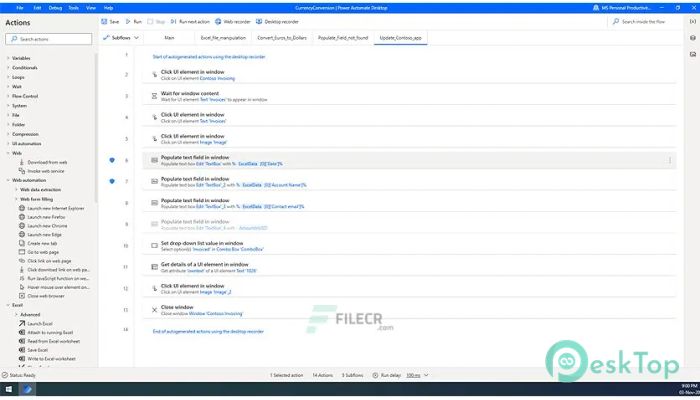This screenshot has width=700, height=400.
Task: Open the Edit menu
Action: pyautogui.click(x=38, y=8)
